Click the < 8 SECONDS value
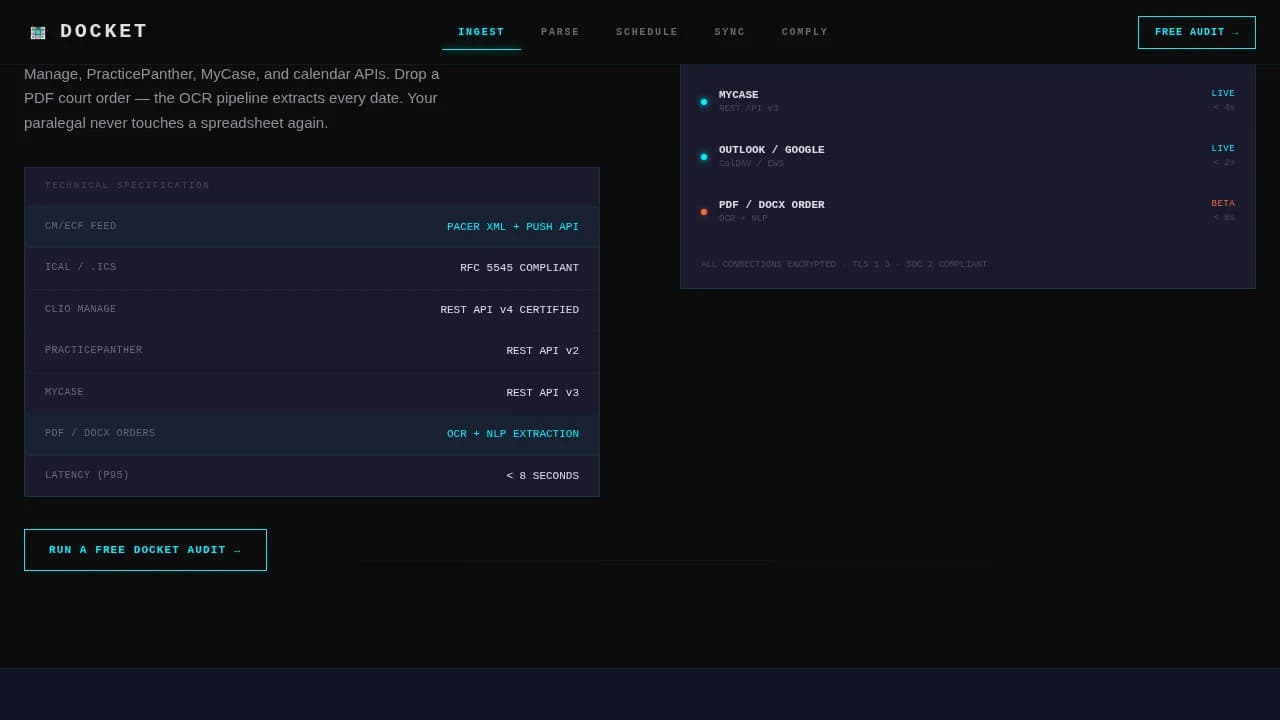 click(x=542, y=476)
